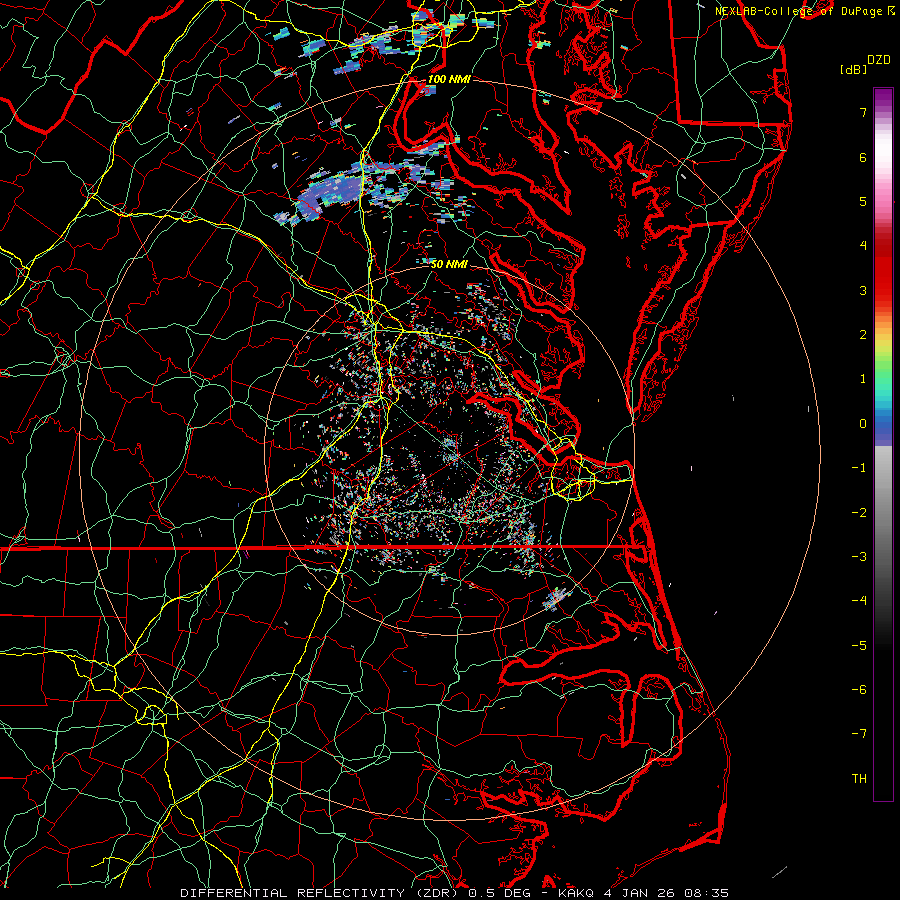Click the "-4" value on the color scale
Screen dimensions: 900x900
tap(859, 601)
